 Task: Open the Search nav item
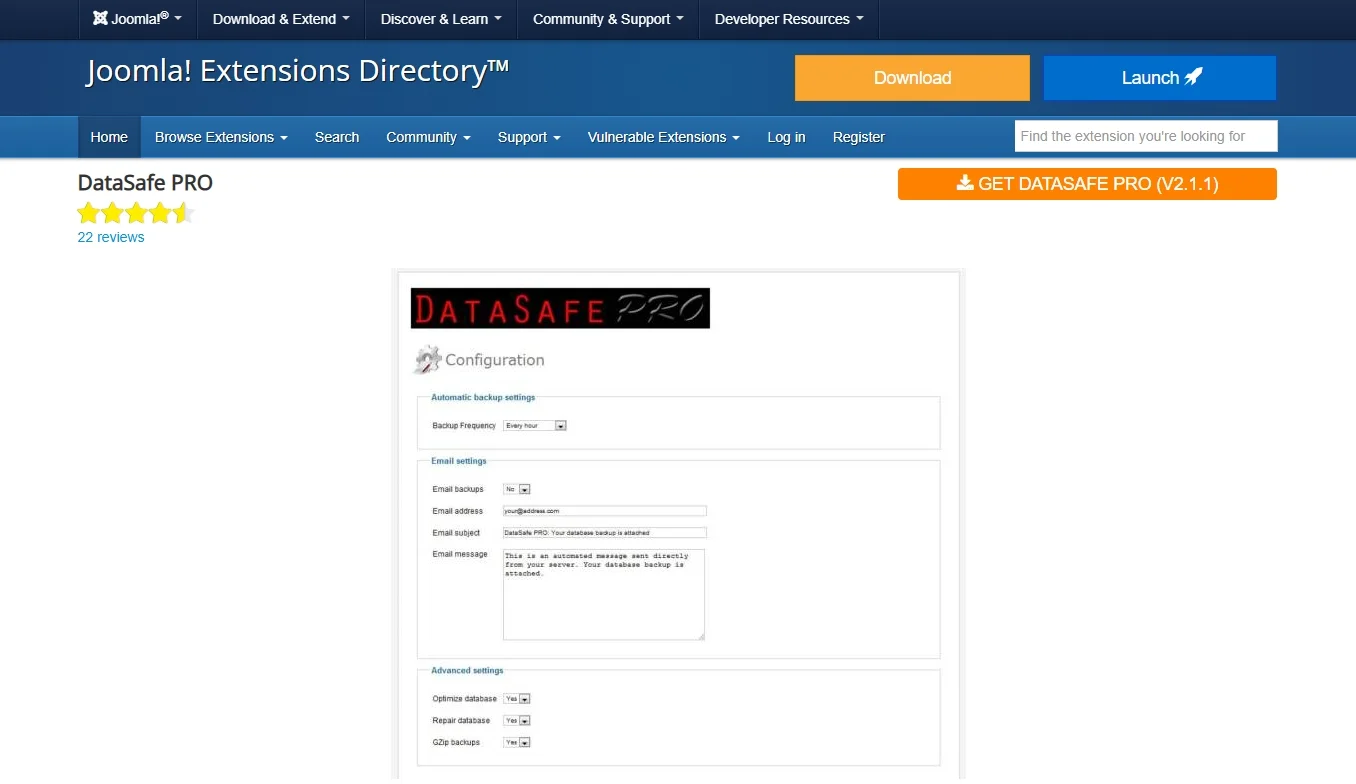337,137
